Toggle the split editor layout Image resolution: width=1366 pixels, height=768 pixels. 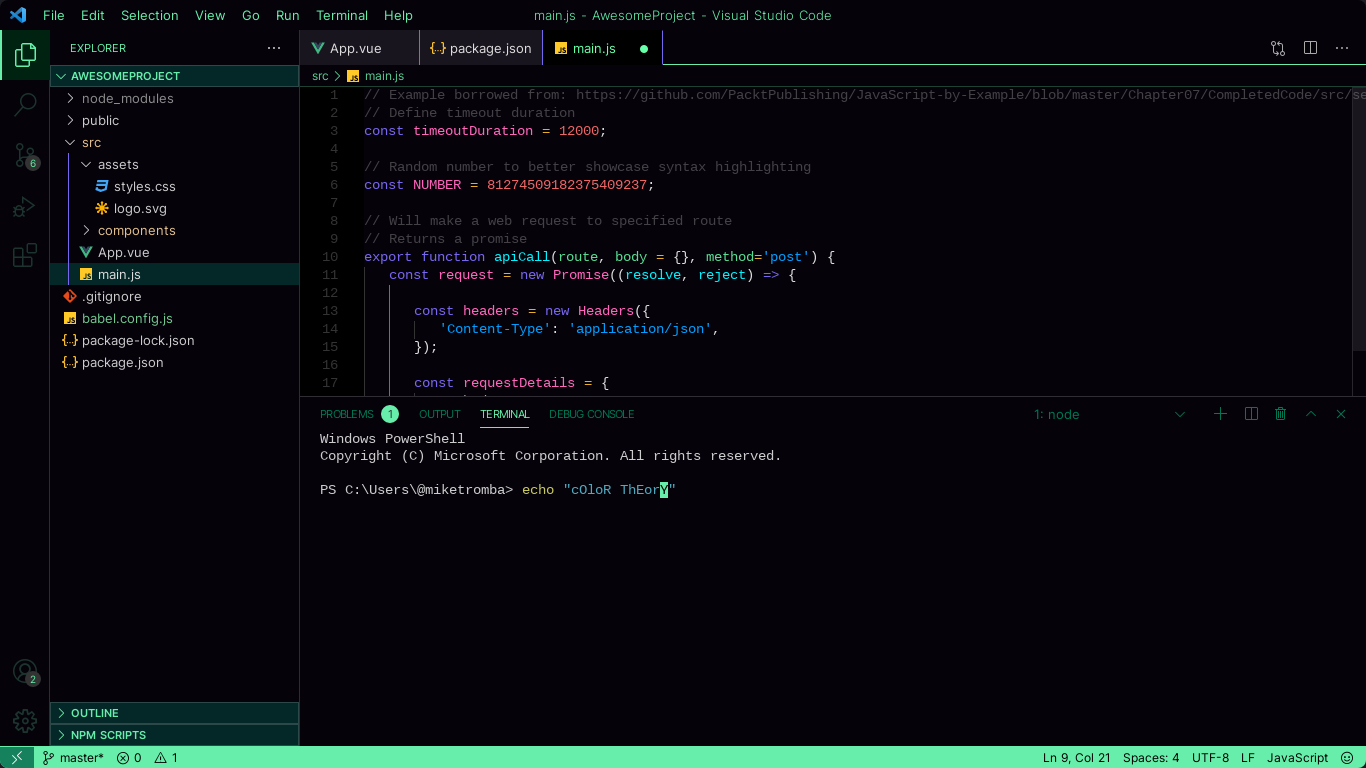pos(1310,47)
